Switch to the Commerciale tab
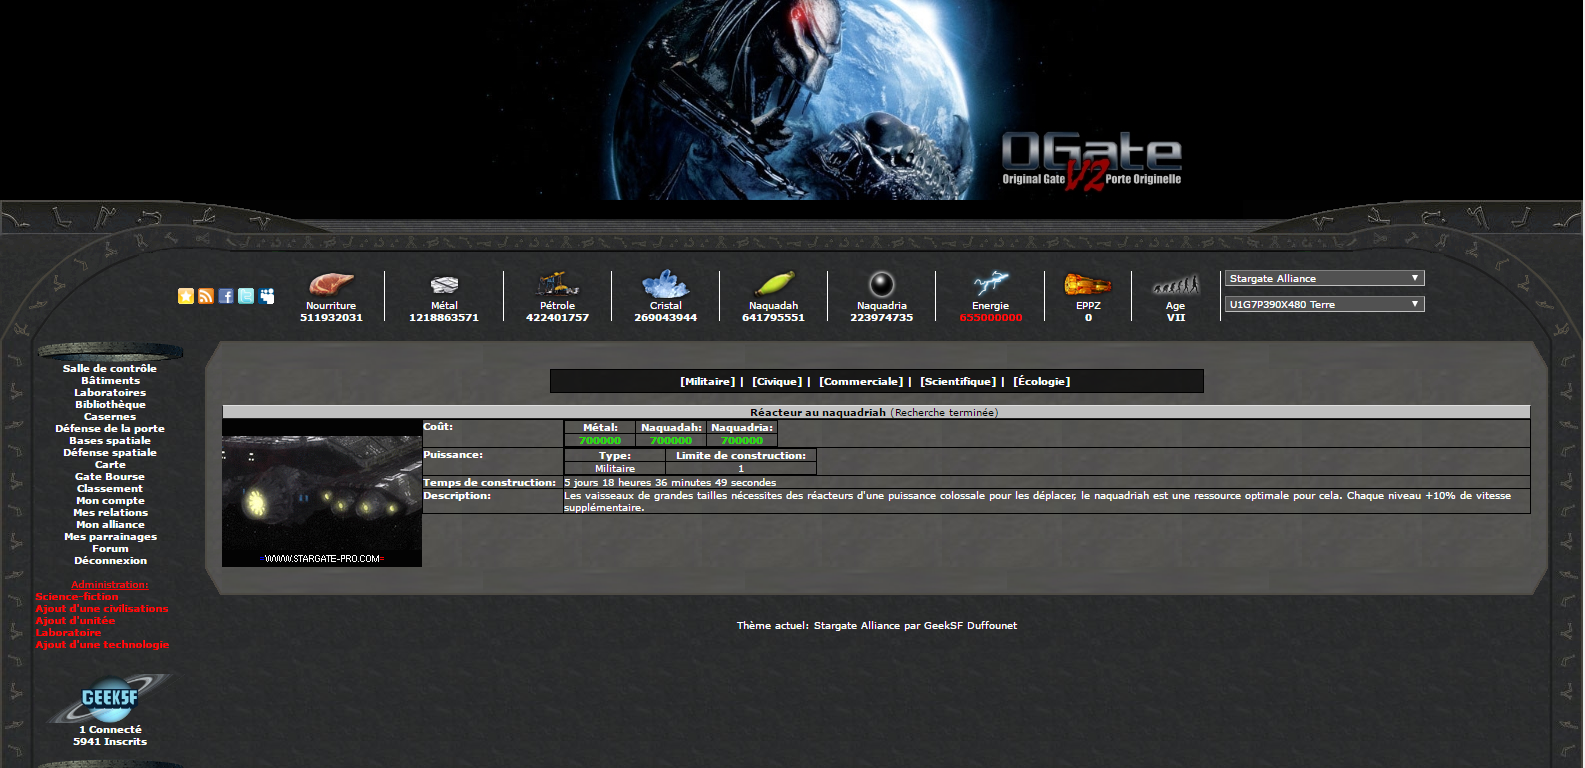Image resolution: width=1585 pixels, height=768 pixels. [861, 382]
